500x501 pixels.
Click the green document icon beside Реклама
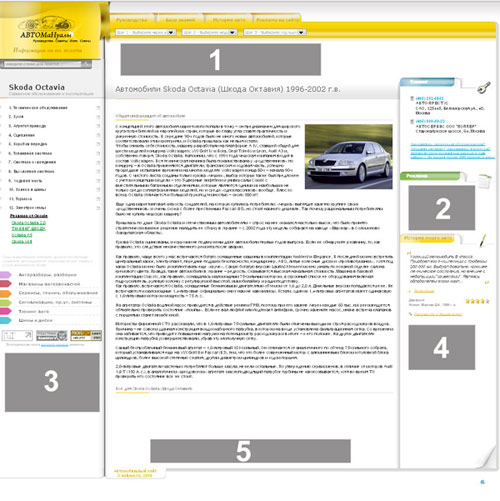(485, 180)
